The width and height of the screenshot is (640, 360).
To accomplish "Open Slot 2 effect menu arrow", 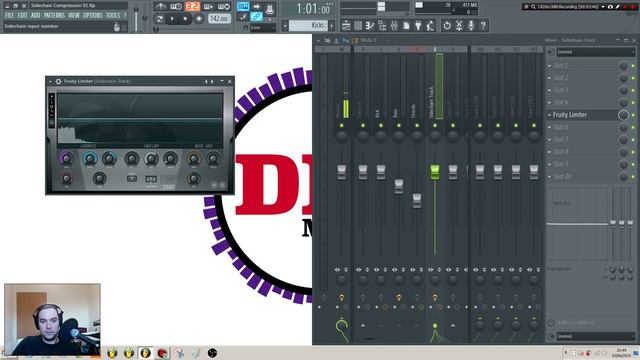I will [549, 78].
